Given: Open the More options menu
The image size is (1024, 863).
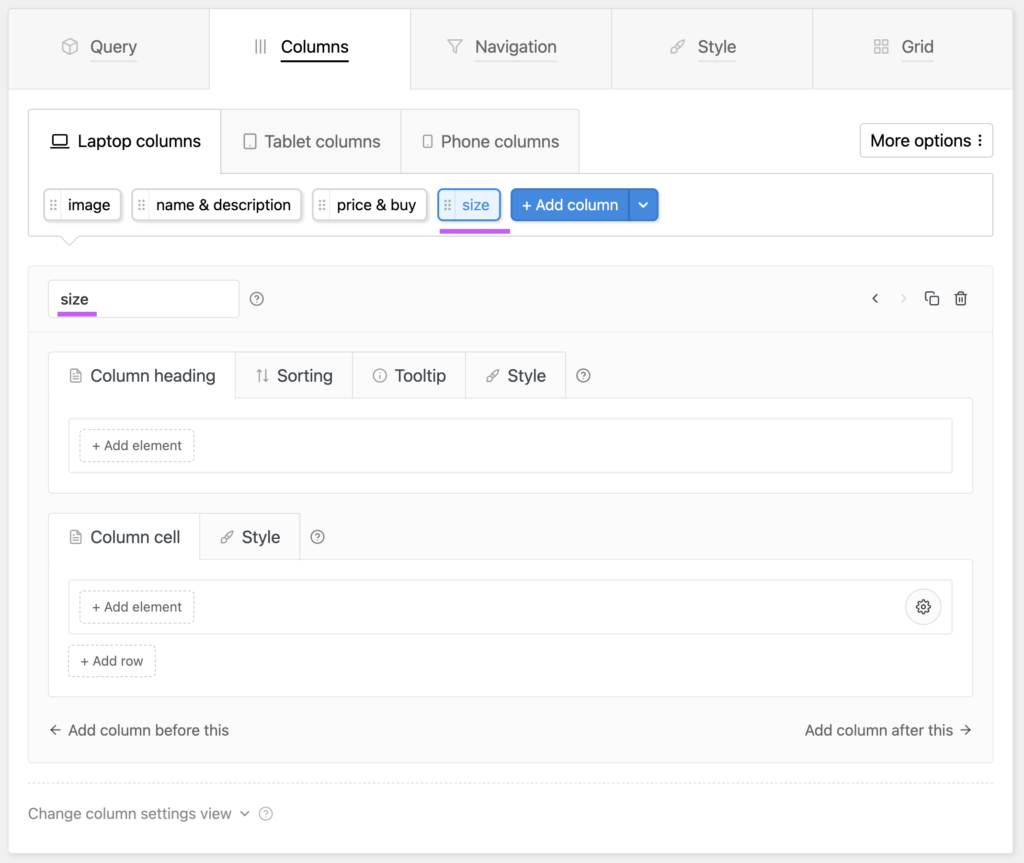Looking at the screenshot, I should 926,140.
